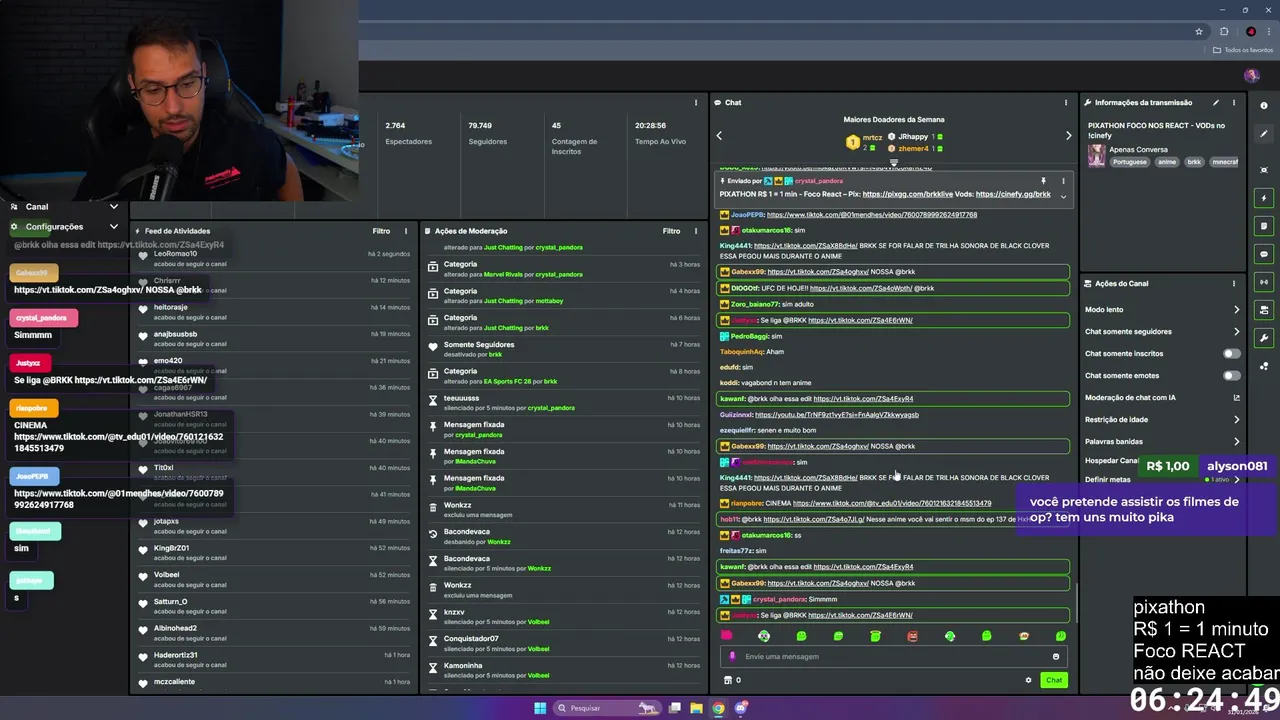Show next leaderboard with right arrow
This screenshot has height=720, width=1280.
pos(1068,136)
